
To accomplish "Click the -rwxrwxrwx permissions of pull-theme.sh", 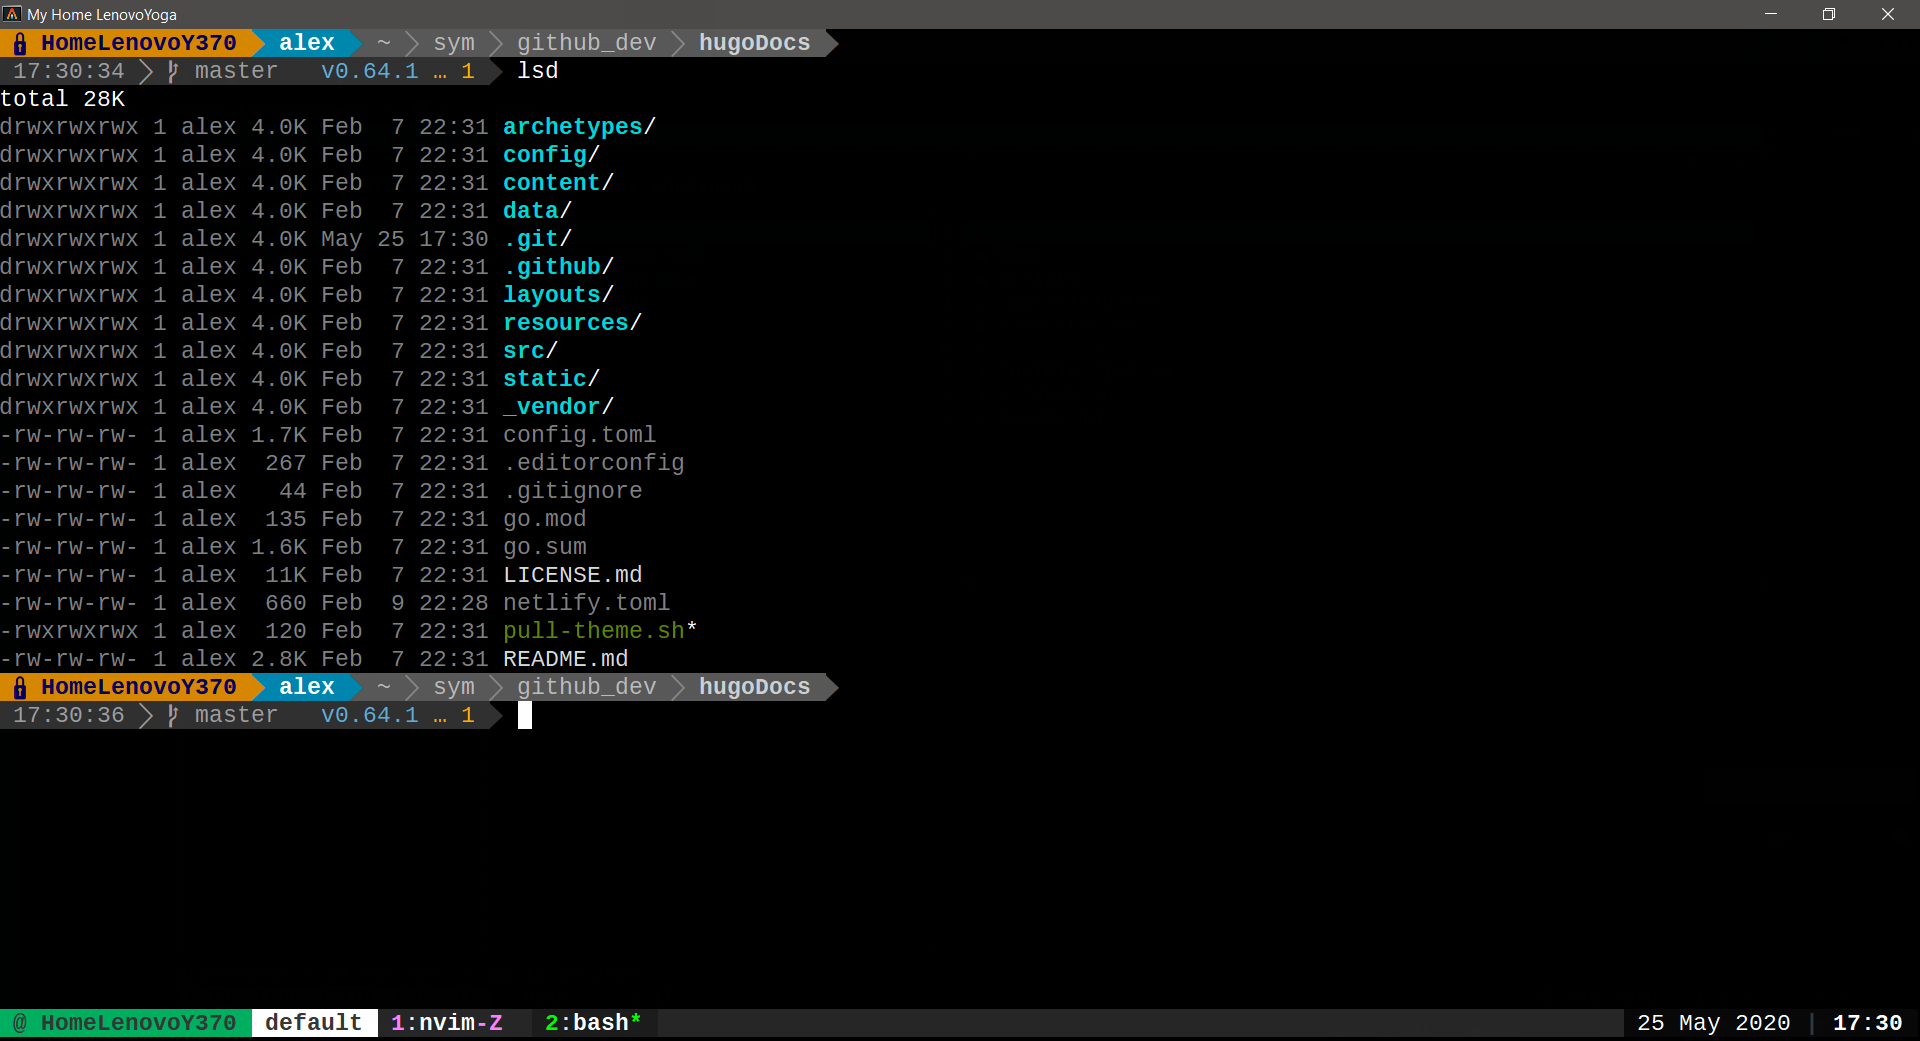I will pos(69,631).
